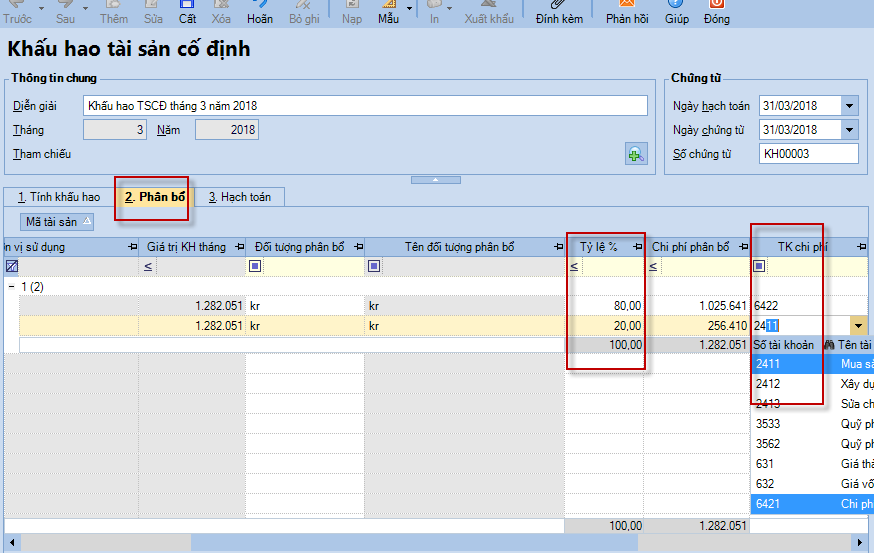
Task: Click the 80,00 percentage cell
Action: 604,306
